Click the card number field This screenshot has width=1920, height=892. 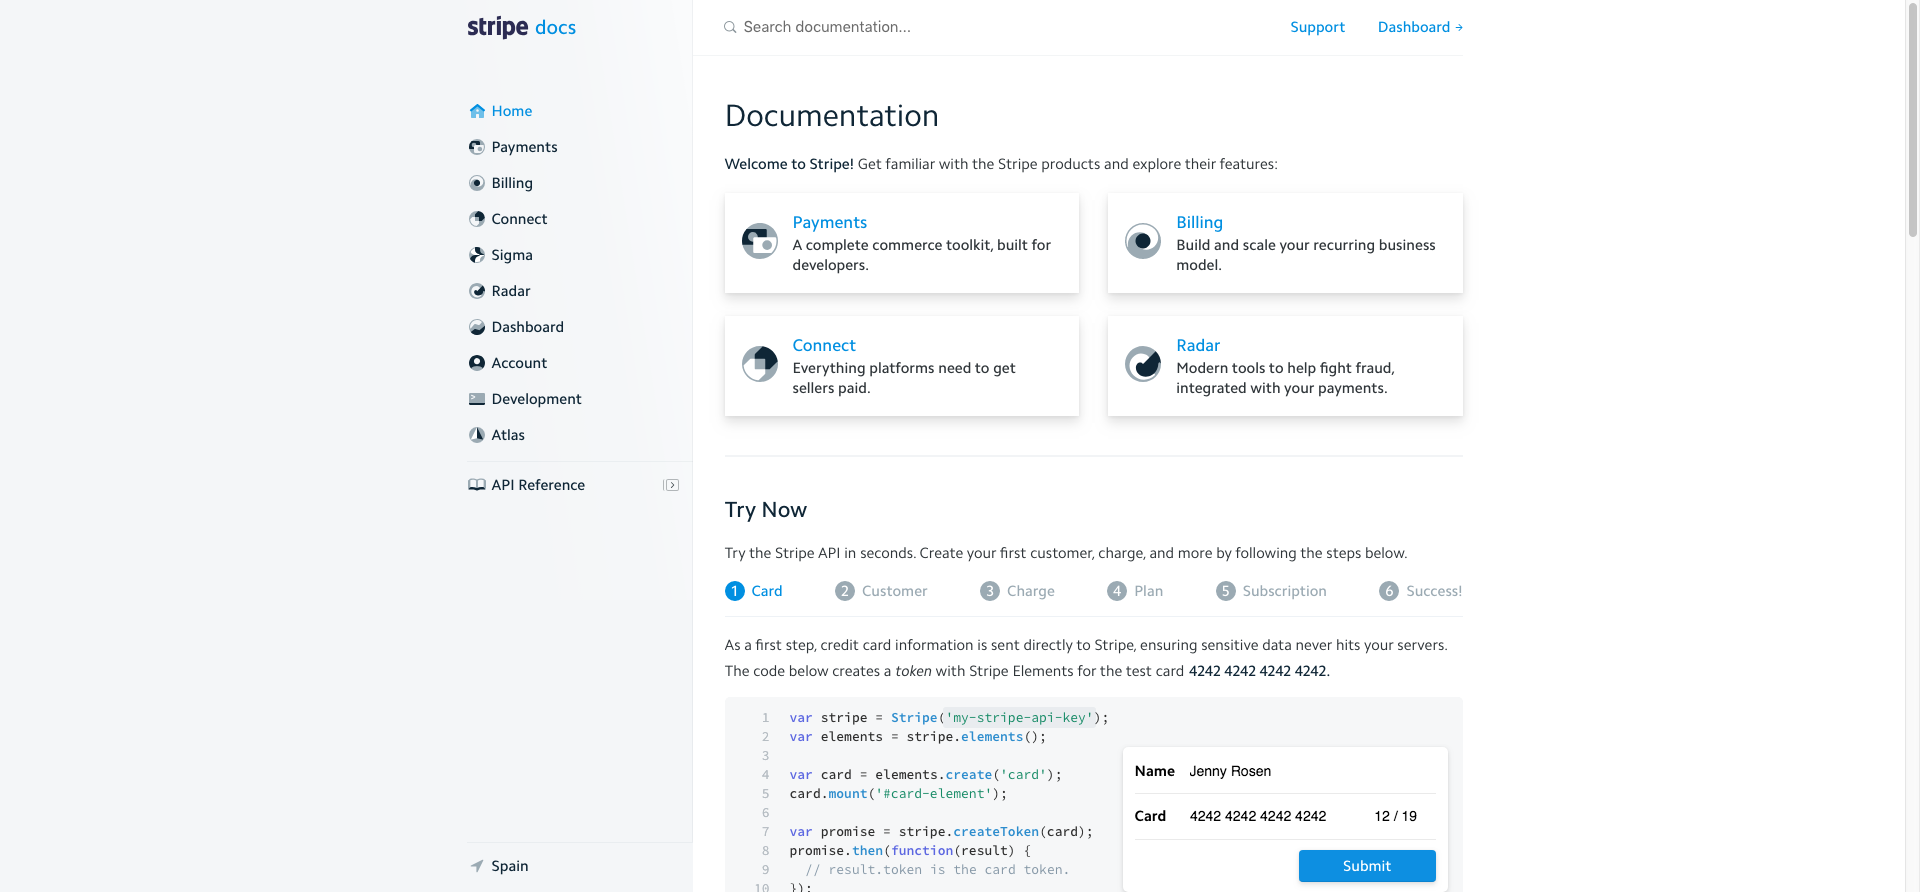pyautogui.click(x=1258, y=816)
